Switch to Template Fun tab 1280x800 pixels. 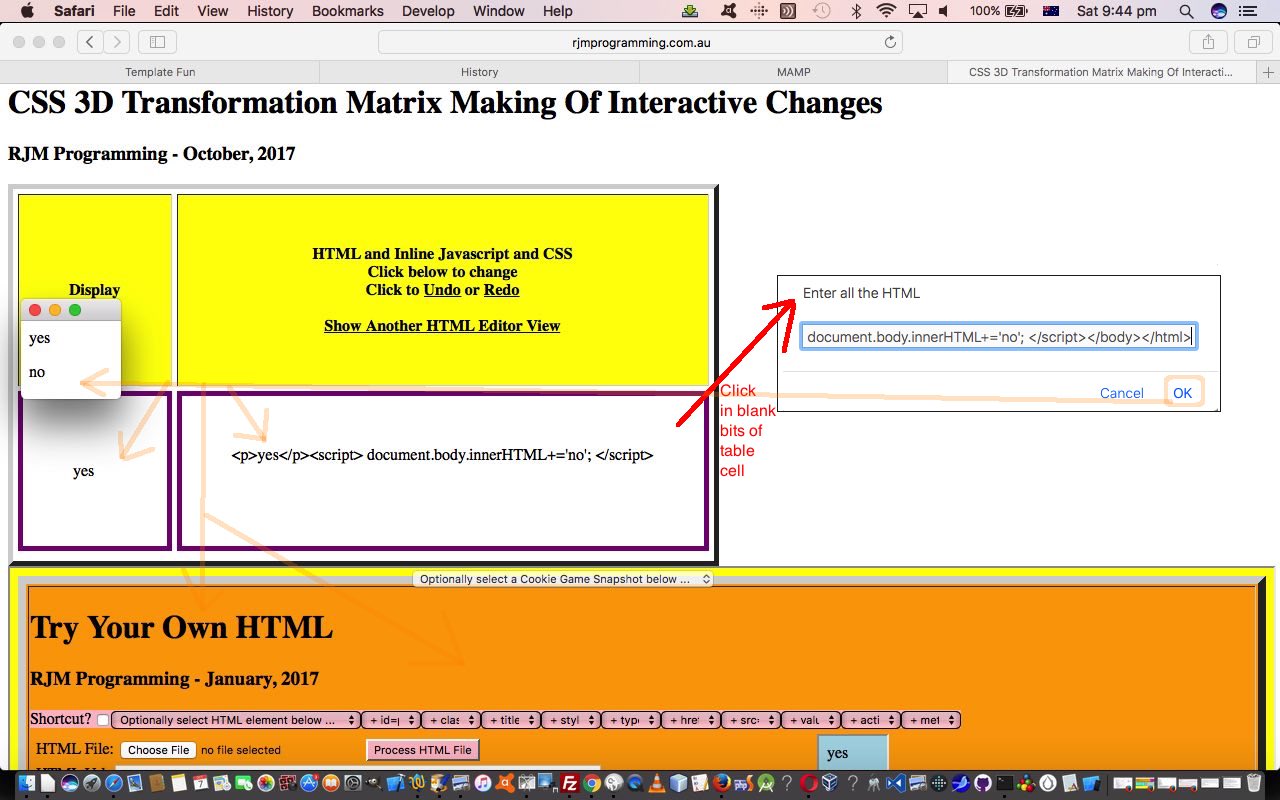pyautogui.click(x=160, y=72)
